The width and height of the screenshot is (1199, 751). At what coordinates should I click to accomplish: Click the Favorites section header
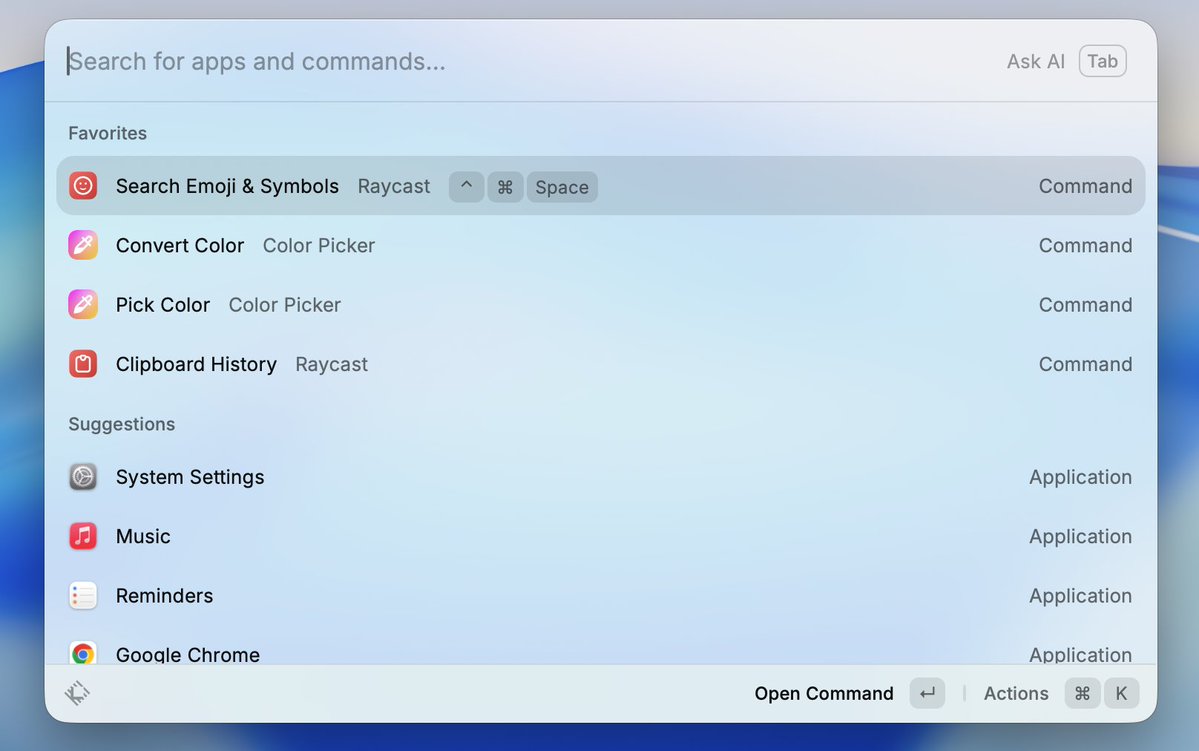tap(107, 133)
